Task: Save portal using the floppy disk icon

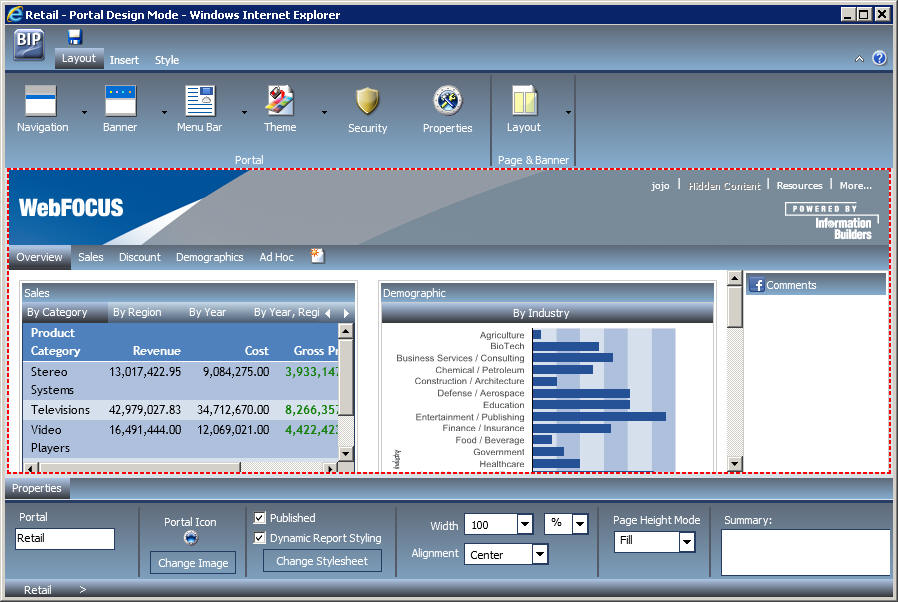Action: pyautogui.click(x=74, y=37)
